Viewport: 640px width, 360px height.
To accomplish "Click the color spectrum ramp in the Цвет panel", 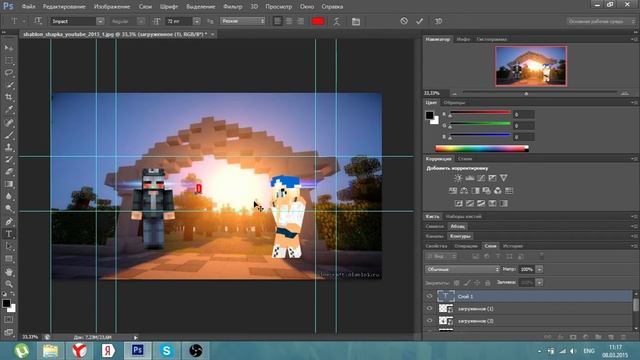I will click(x=482, y=149).
